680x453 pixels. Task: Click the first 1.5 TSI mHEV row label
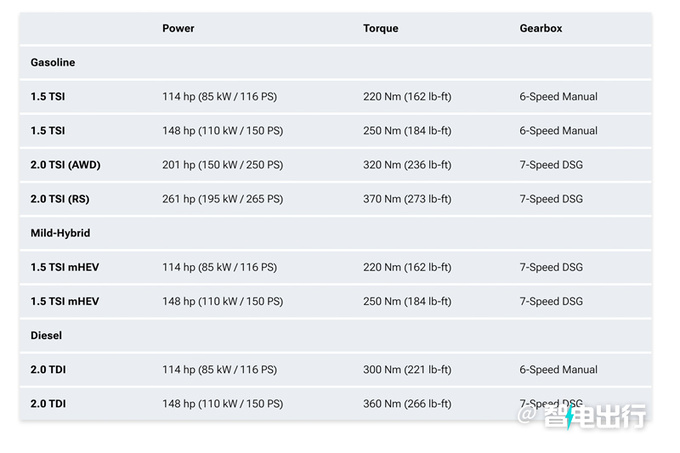65,267
